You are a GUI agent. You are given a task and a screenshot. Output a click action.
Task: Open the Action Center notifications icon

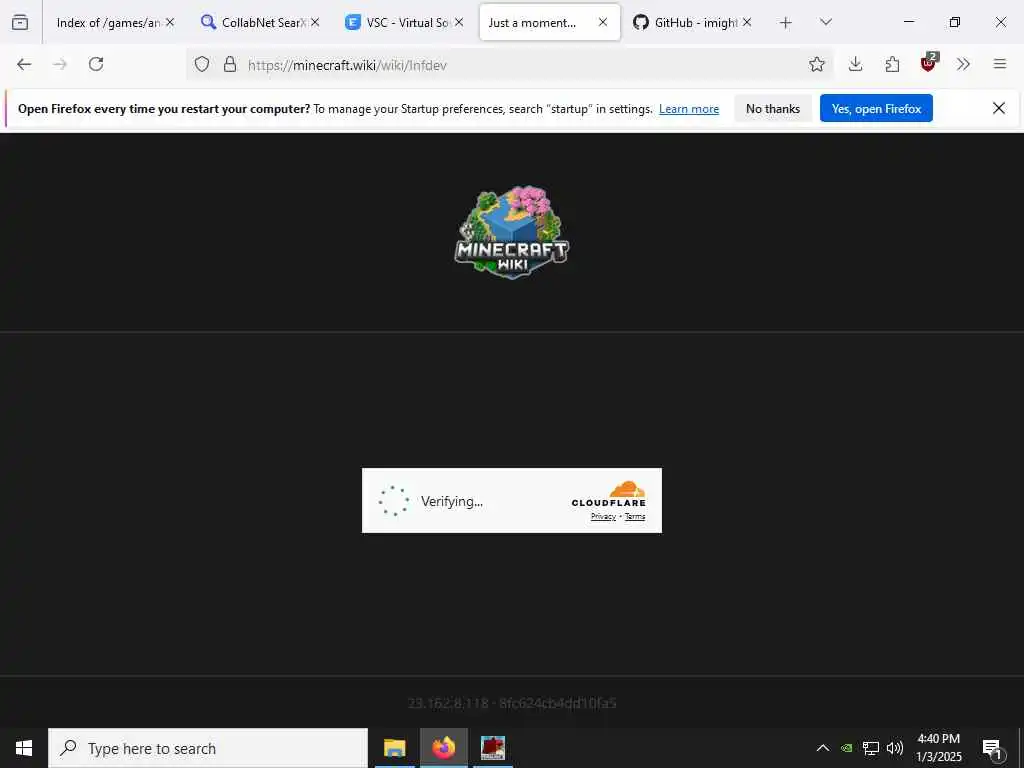coord(992,748)
